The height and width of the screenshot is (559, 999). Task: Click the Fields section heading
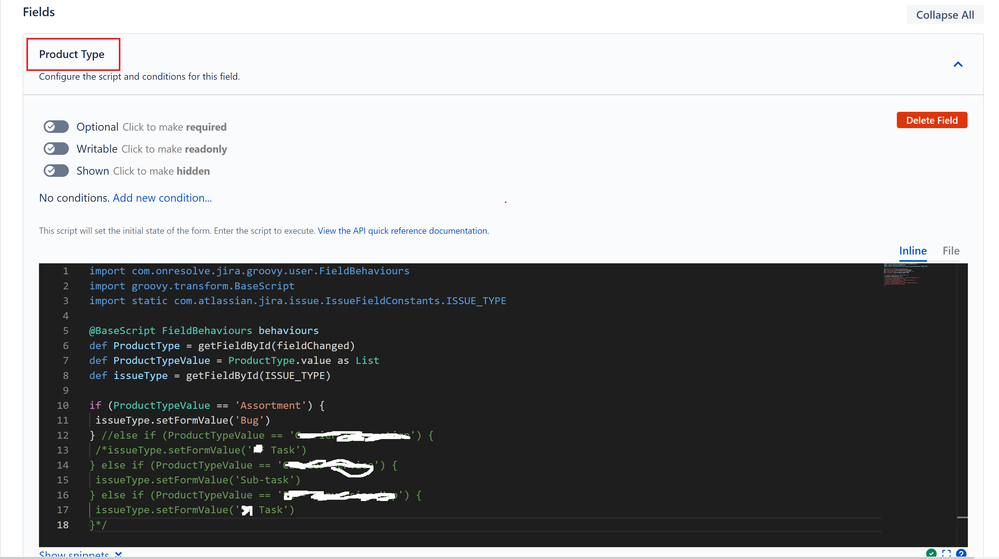39,12
